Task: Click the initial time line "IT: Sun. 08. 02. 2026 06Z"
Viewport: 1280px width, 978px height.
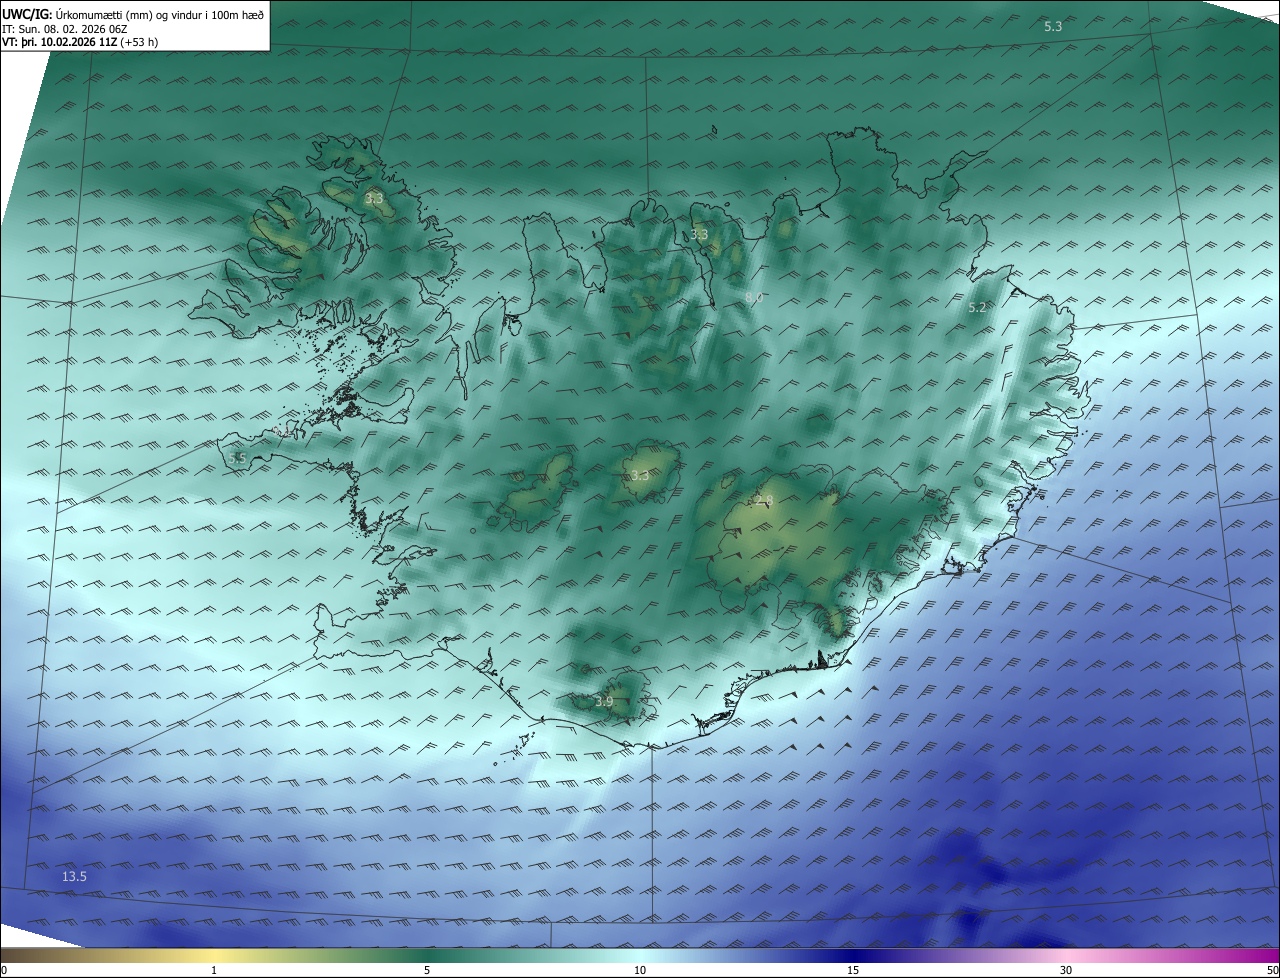Action: (x=65, y=29)
